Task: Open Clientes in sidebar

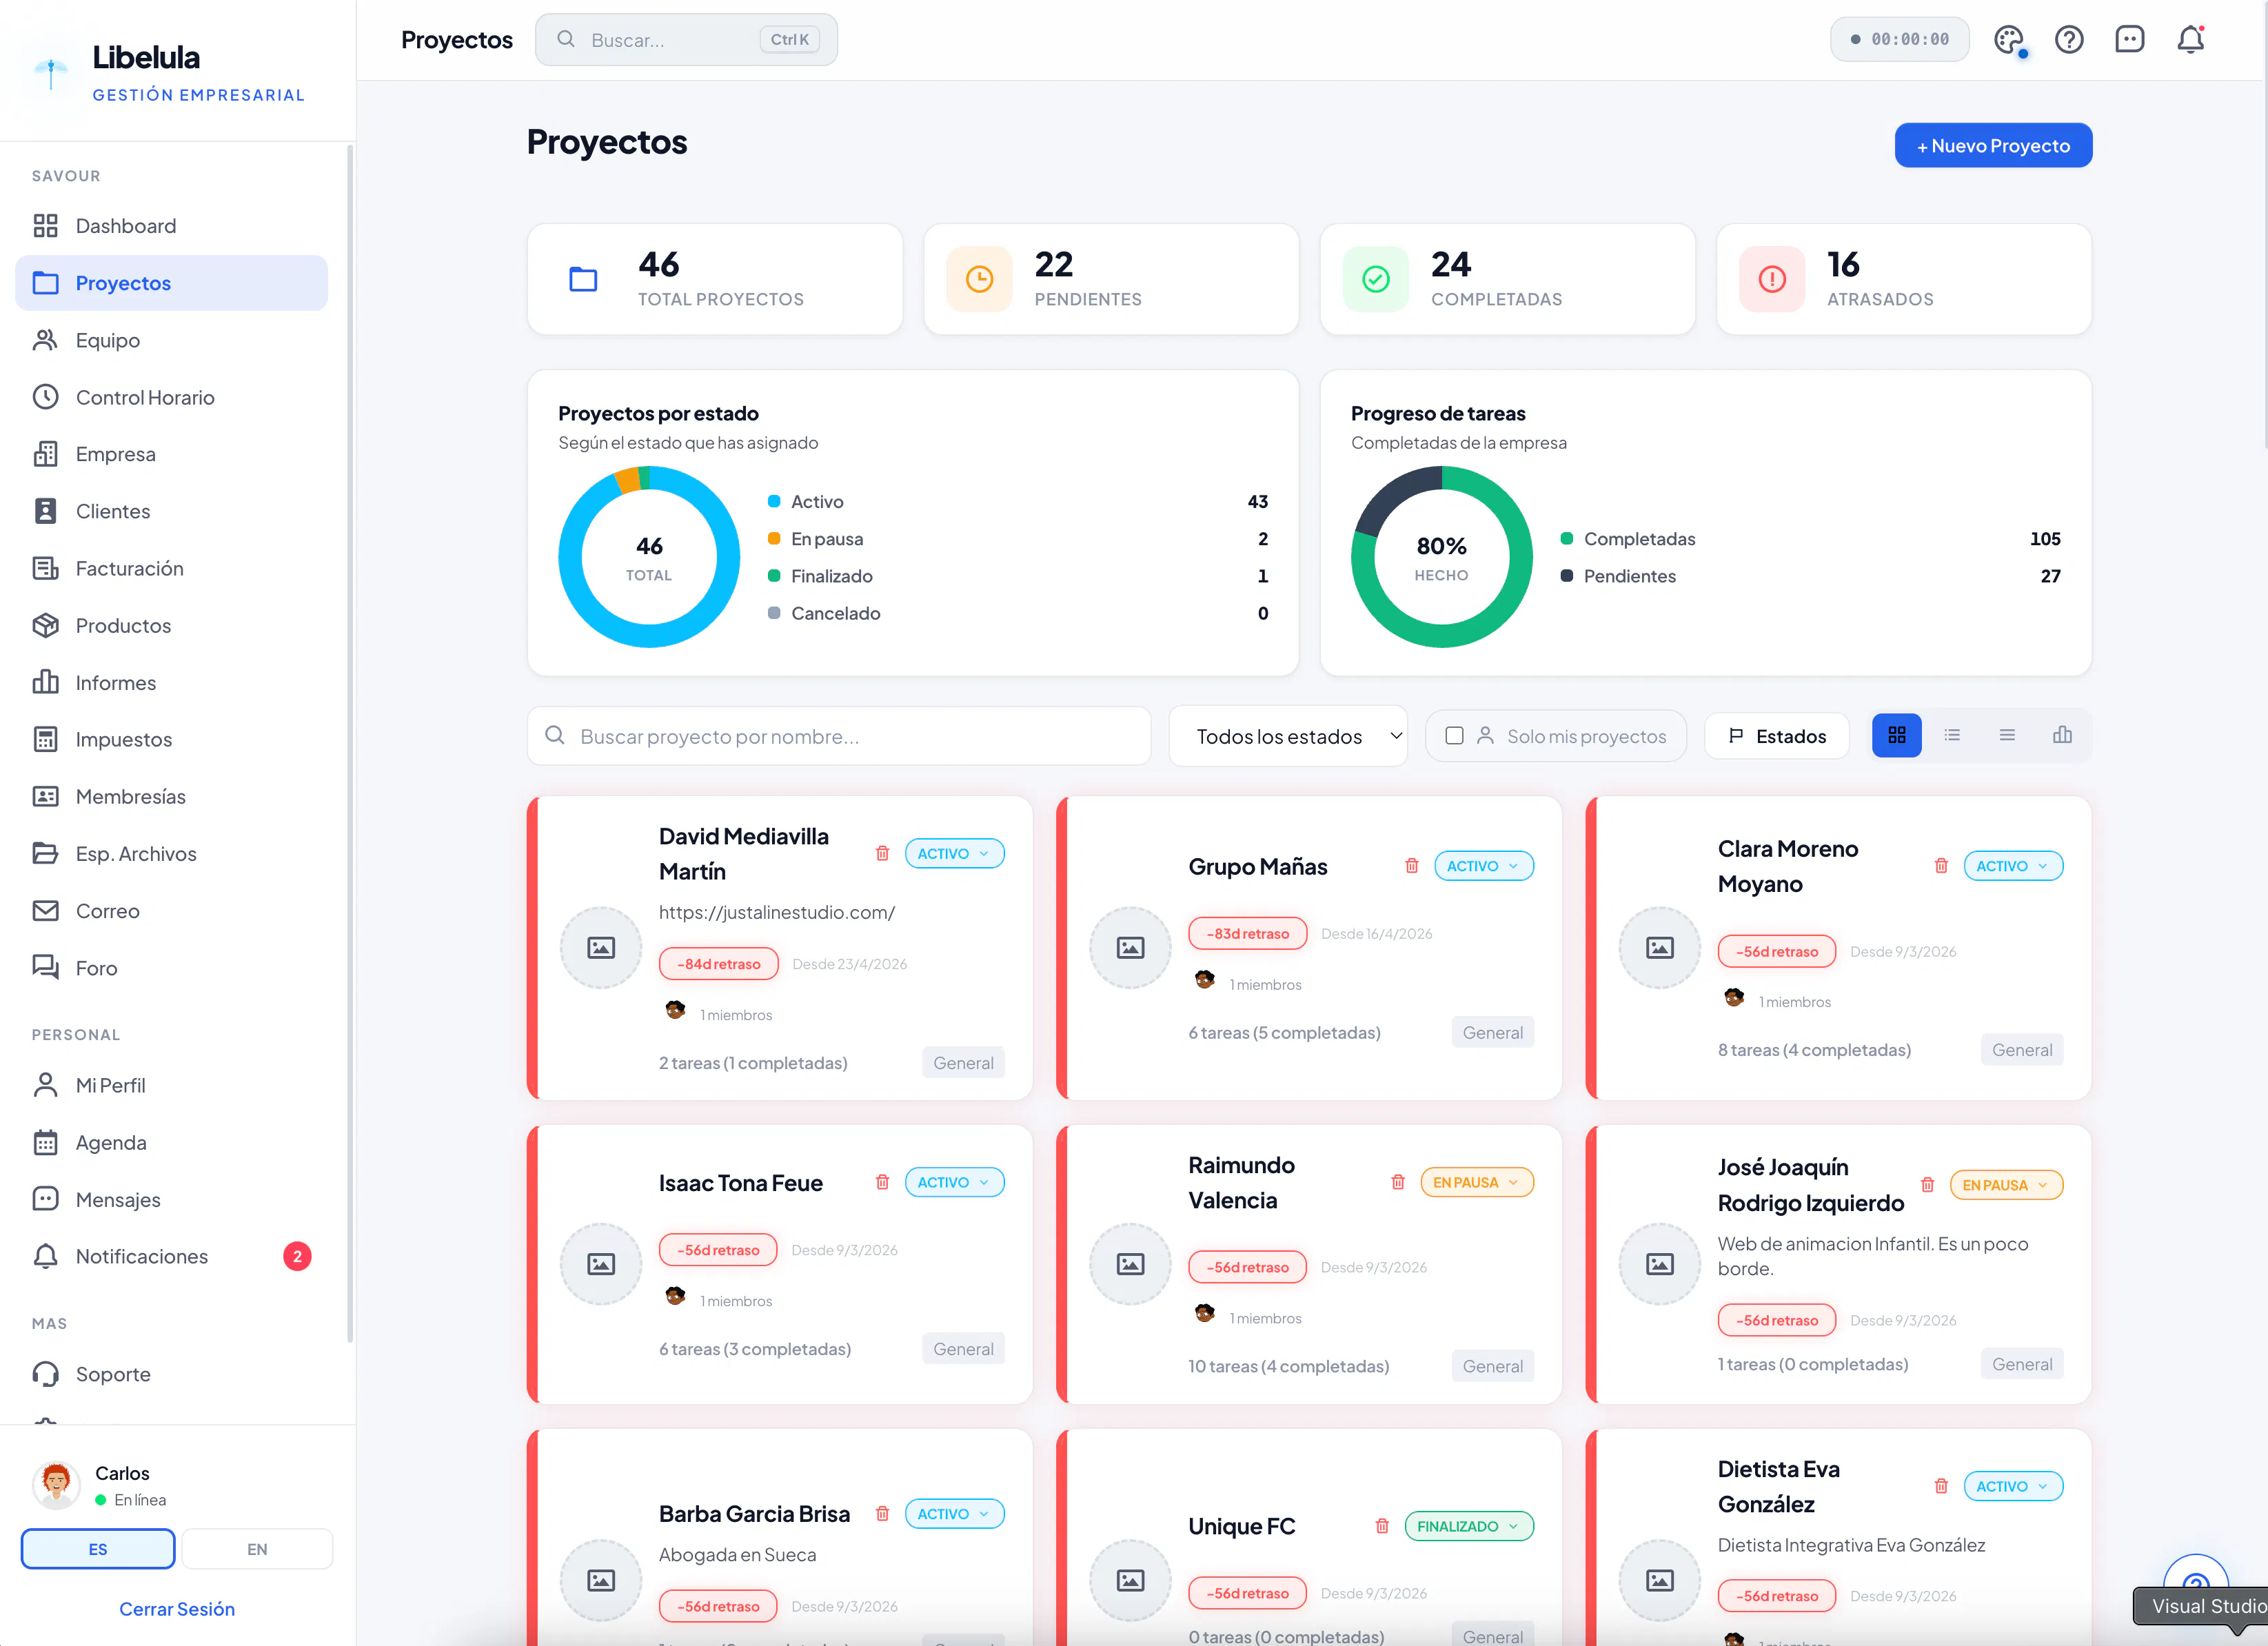Action: click(x=171, y=511)
